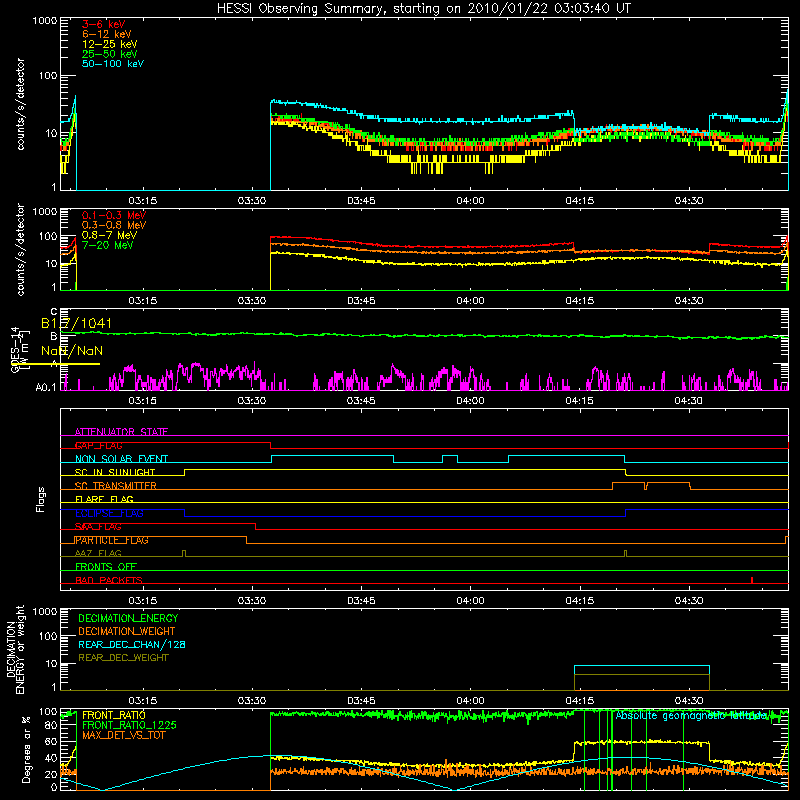Click the Flags axis title
Image resolution: width=800 pixels, height=800 pixels.
tap(41, 499)
